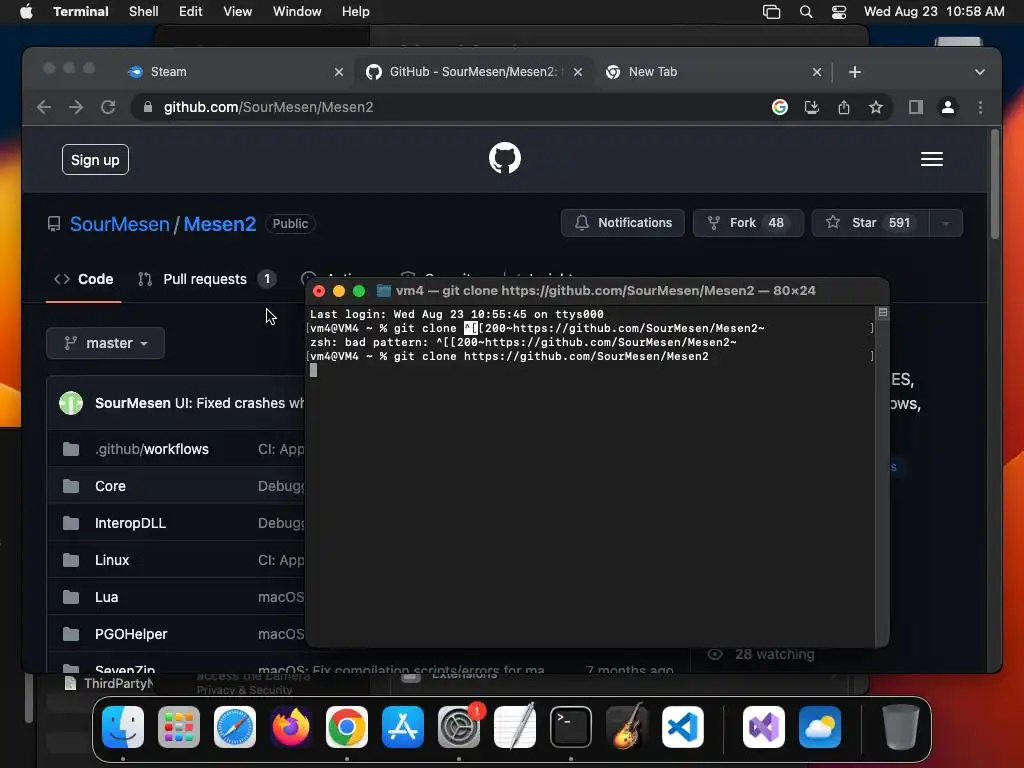Open Chrome's three-dot menu
The image size is (1024, 768).
coord(980,107)
